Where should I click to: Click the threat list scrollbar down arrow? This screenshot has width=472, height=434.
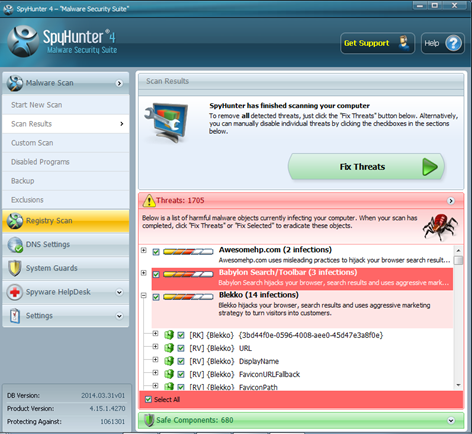tap(459, 385)
